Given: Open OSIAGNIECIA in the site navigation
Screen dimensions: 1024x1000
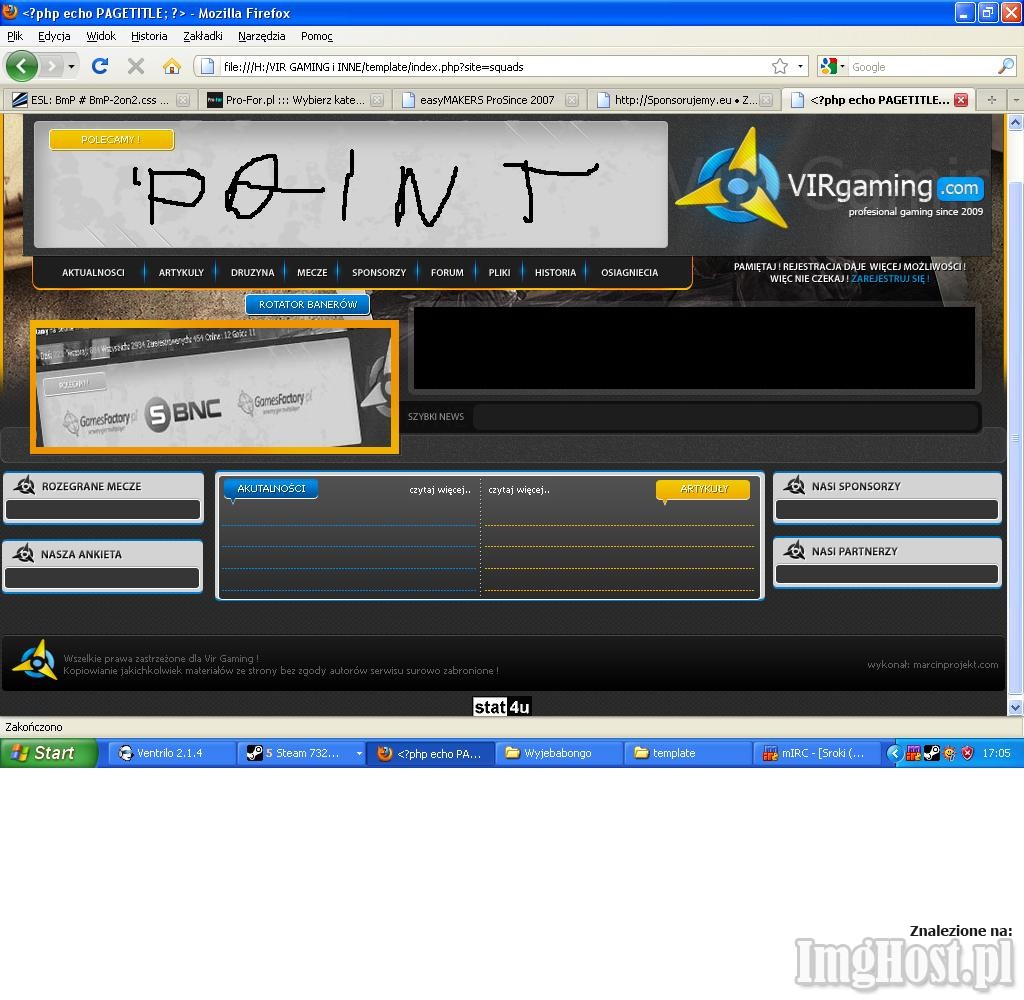Looking at the screenshot, I should [630, 272].
